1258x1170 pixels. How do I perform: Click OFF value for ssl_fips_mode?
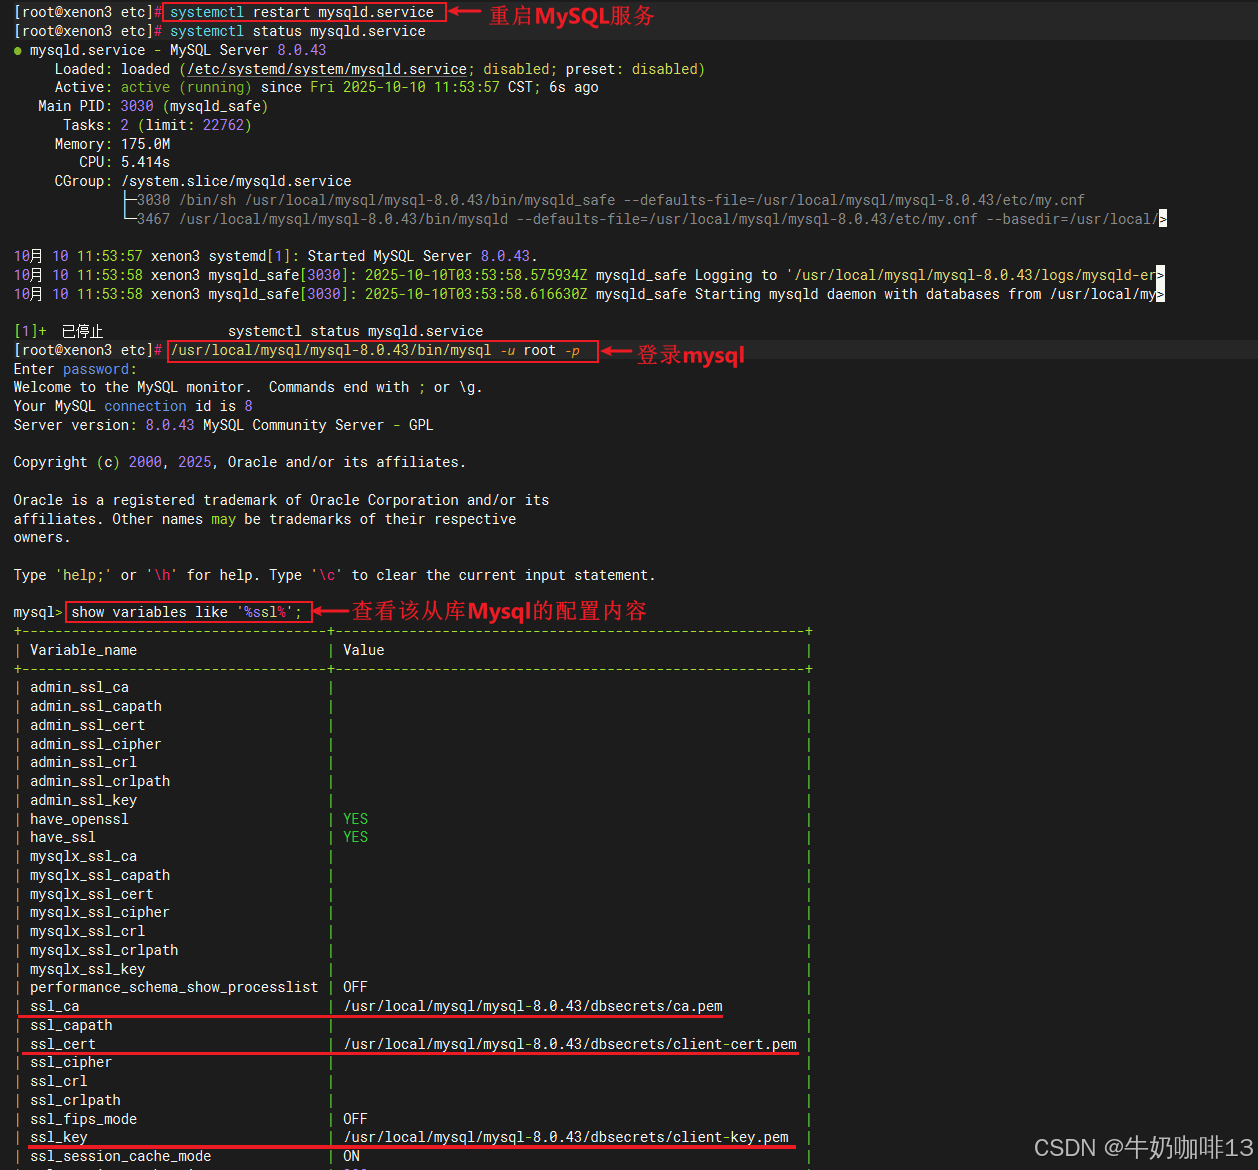[356, 1119]
